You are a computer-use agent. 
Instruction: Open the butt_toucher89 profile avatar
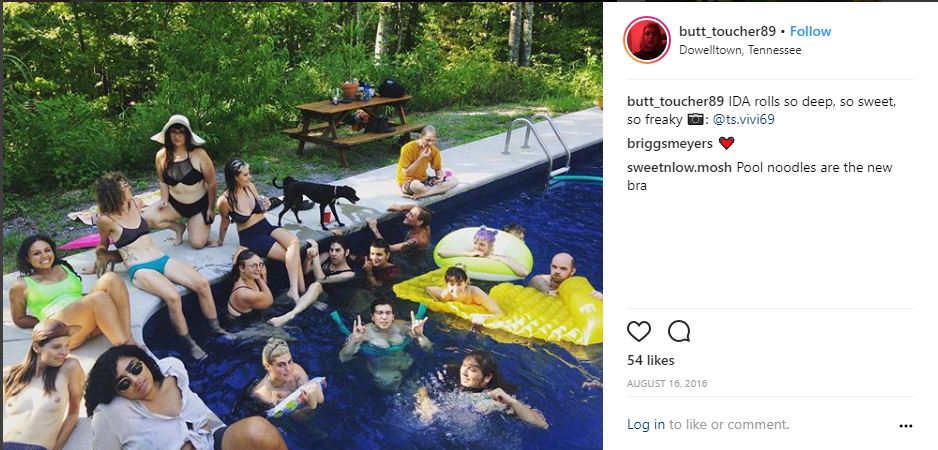pos(647,39)
